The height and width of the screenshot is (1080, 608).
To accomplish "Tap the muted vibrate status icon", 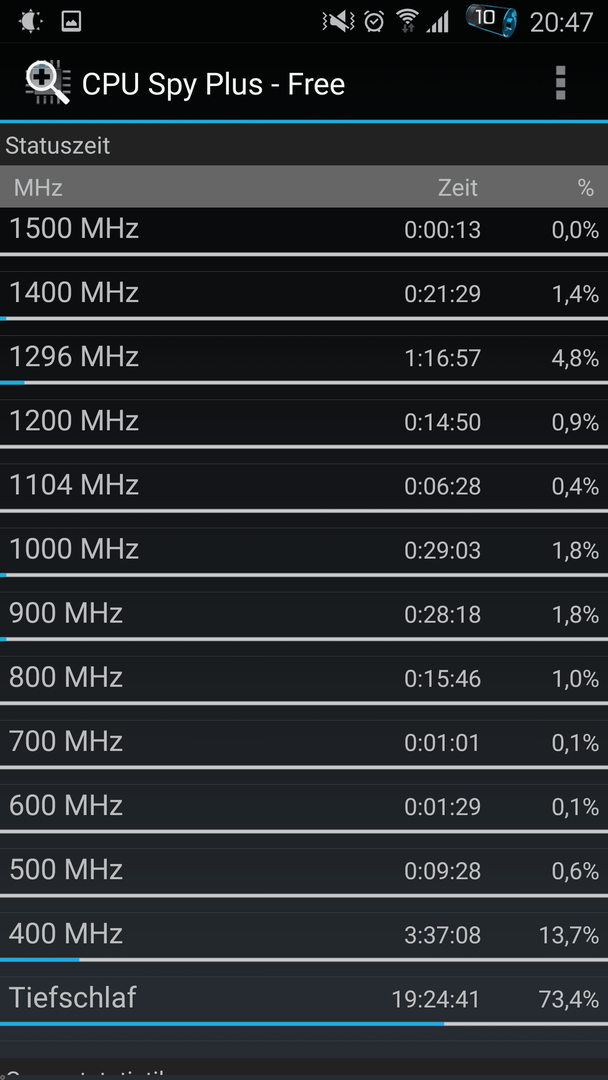I will (x=337, y=21).
